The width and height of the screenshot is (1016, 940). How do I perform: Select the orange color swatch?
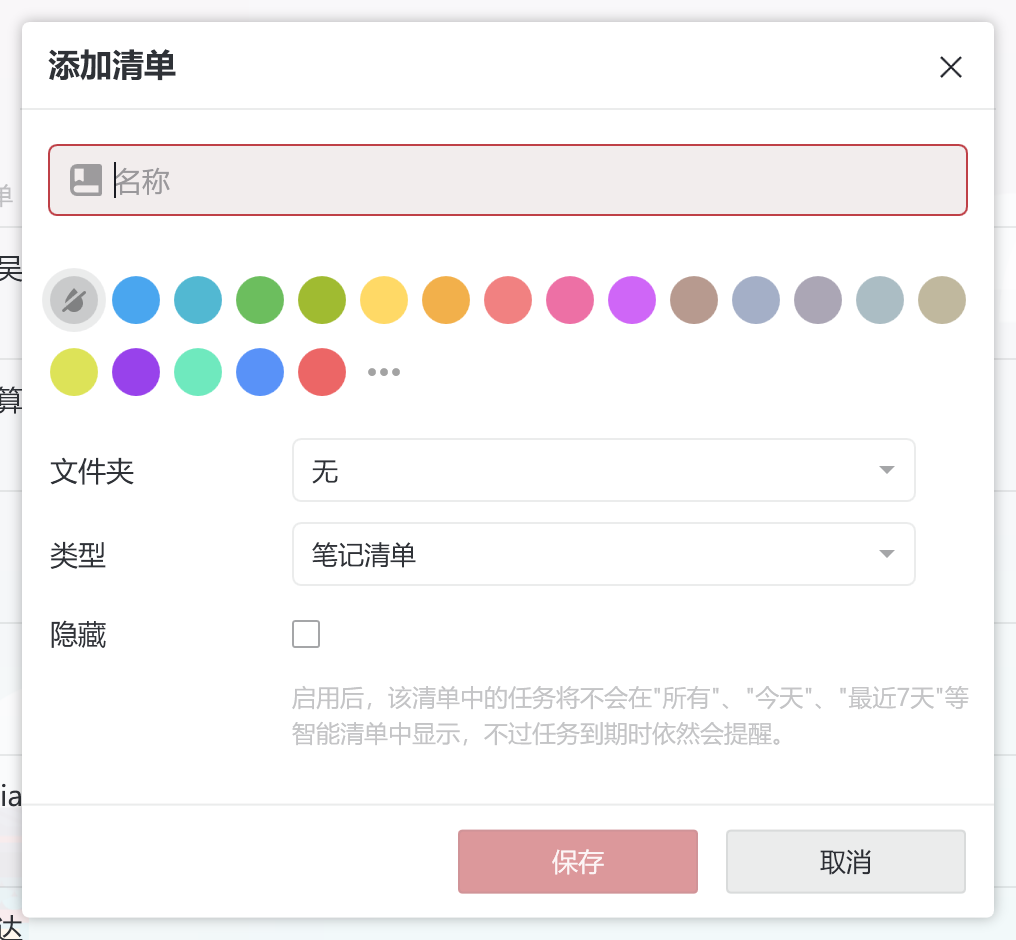pos(446,300)
